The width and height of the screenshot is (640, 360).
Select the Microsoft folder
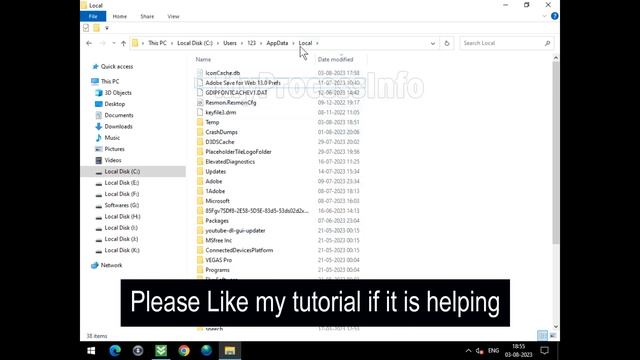(x=217, y=201)
